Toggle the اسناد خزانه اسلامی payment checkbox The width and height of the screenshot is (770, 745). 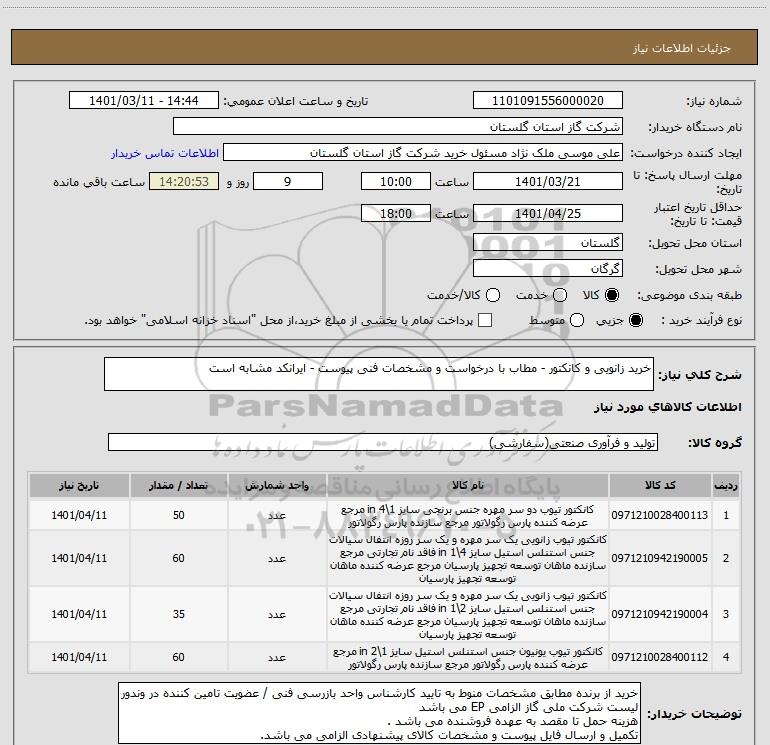[x=485, y=320]
